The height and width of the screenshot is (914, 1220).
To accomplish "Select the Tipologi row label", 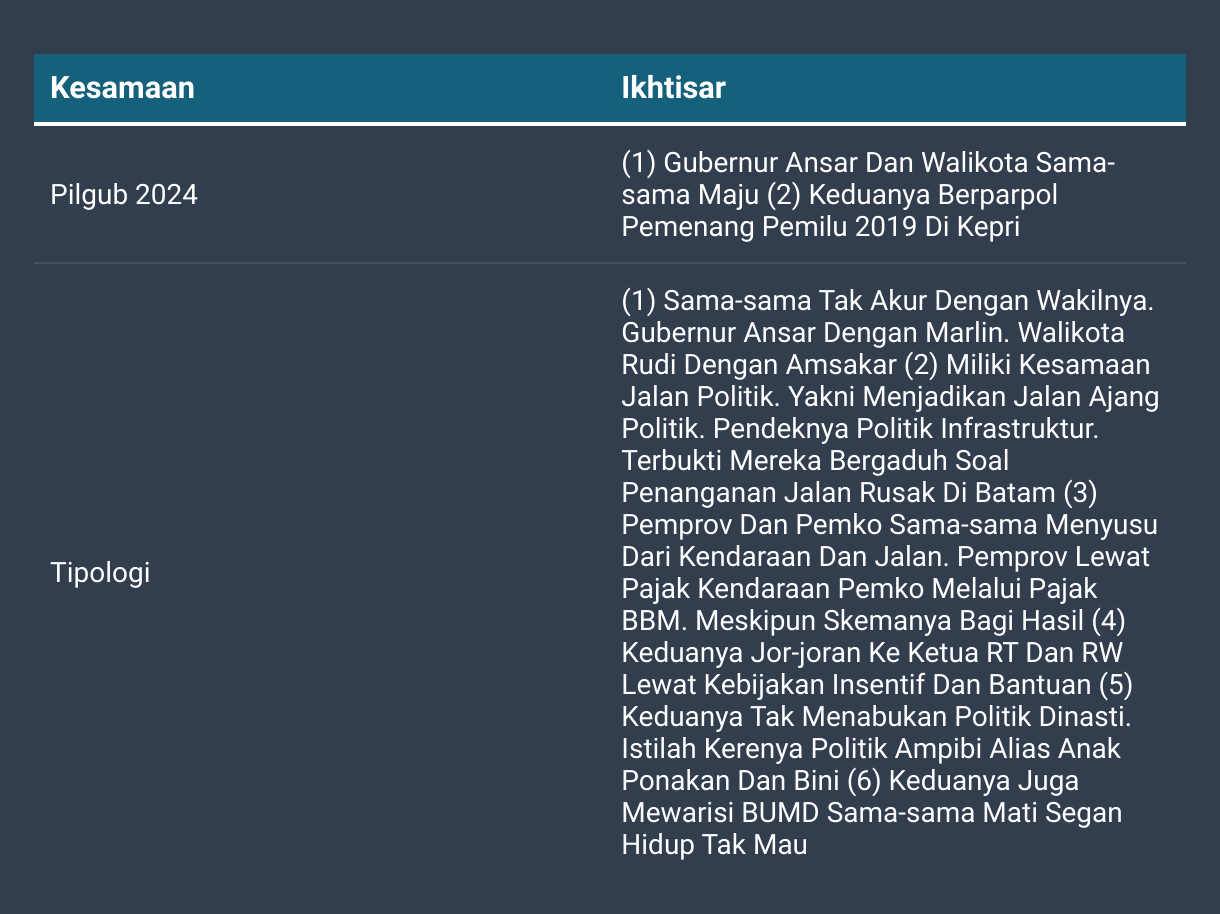I will pyautogui.click(x=100, y=573).
